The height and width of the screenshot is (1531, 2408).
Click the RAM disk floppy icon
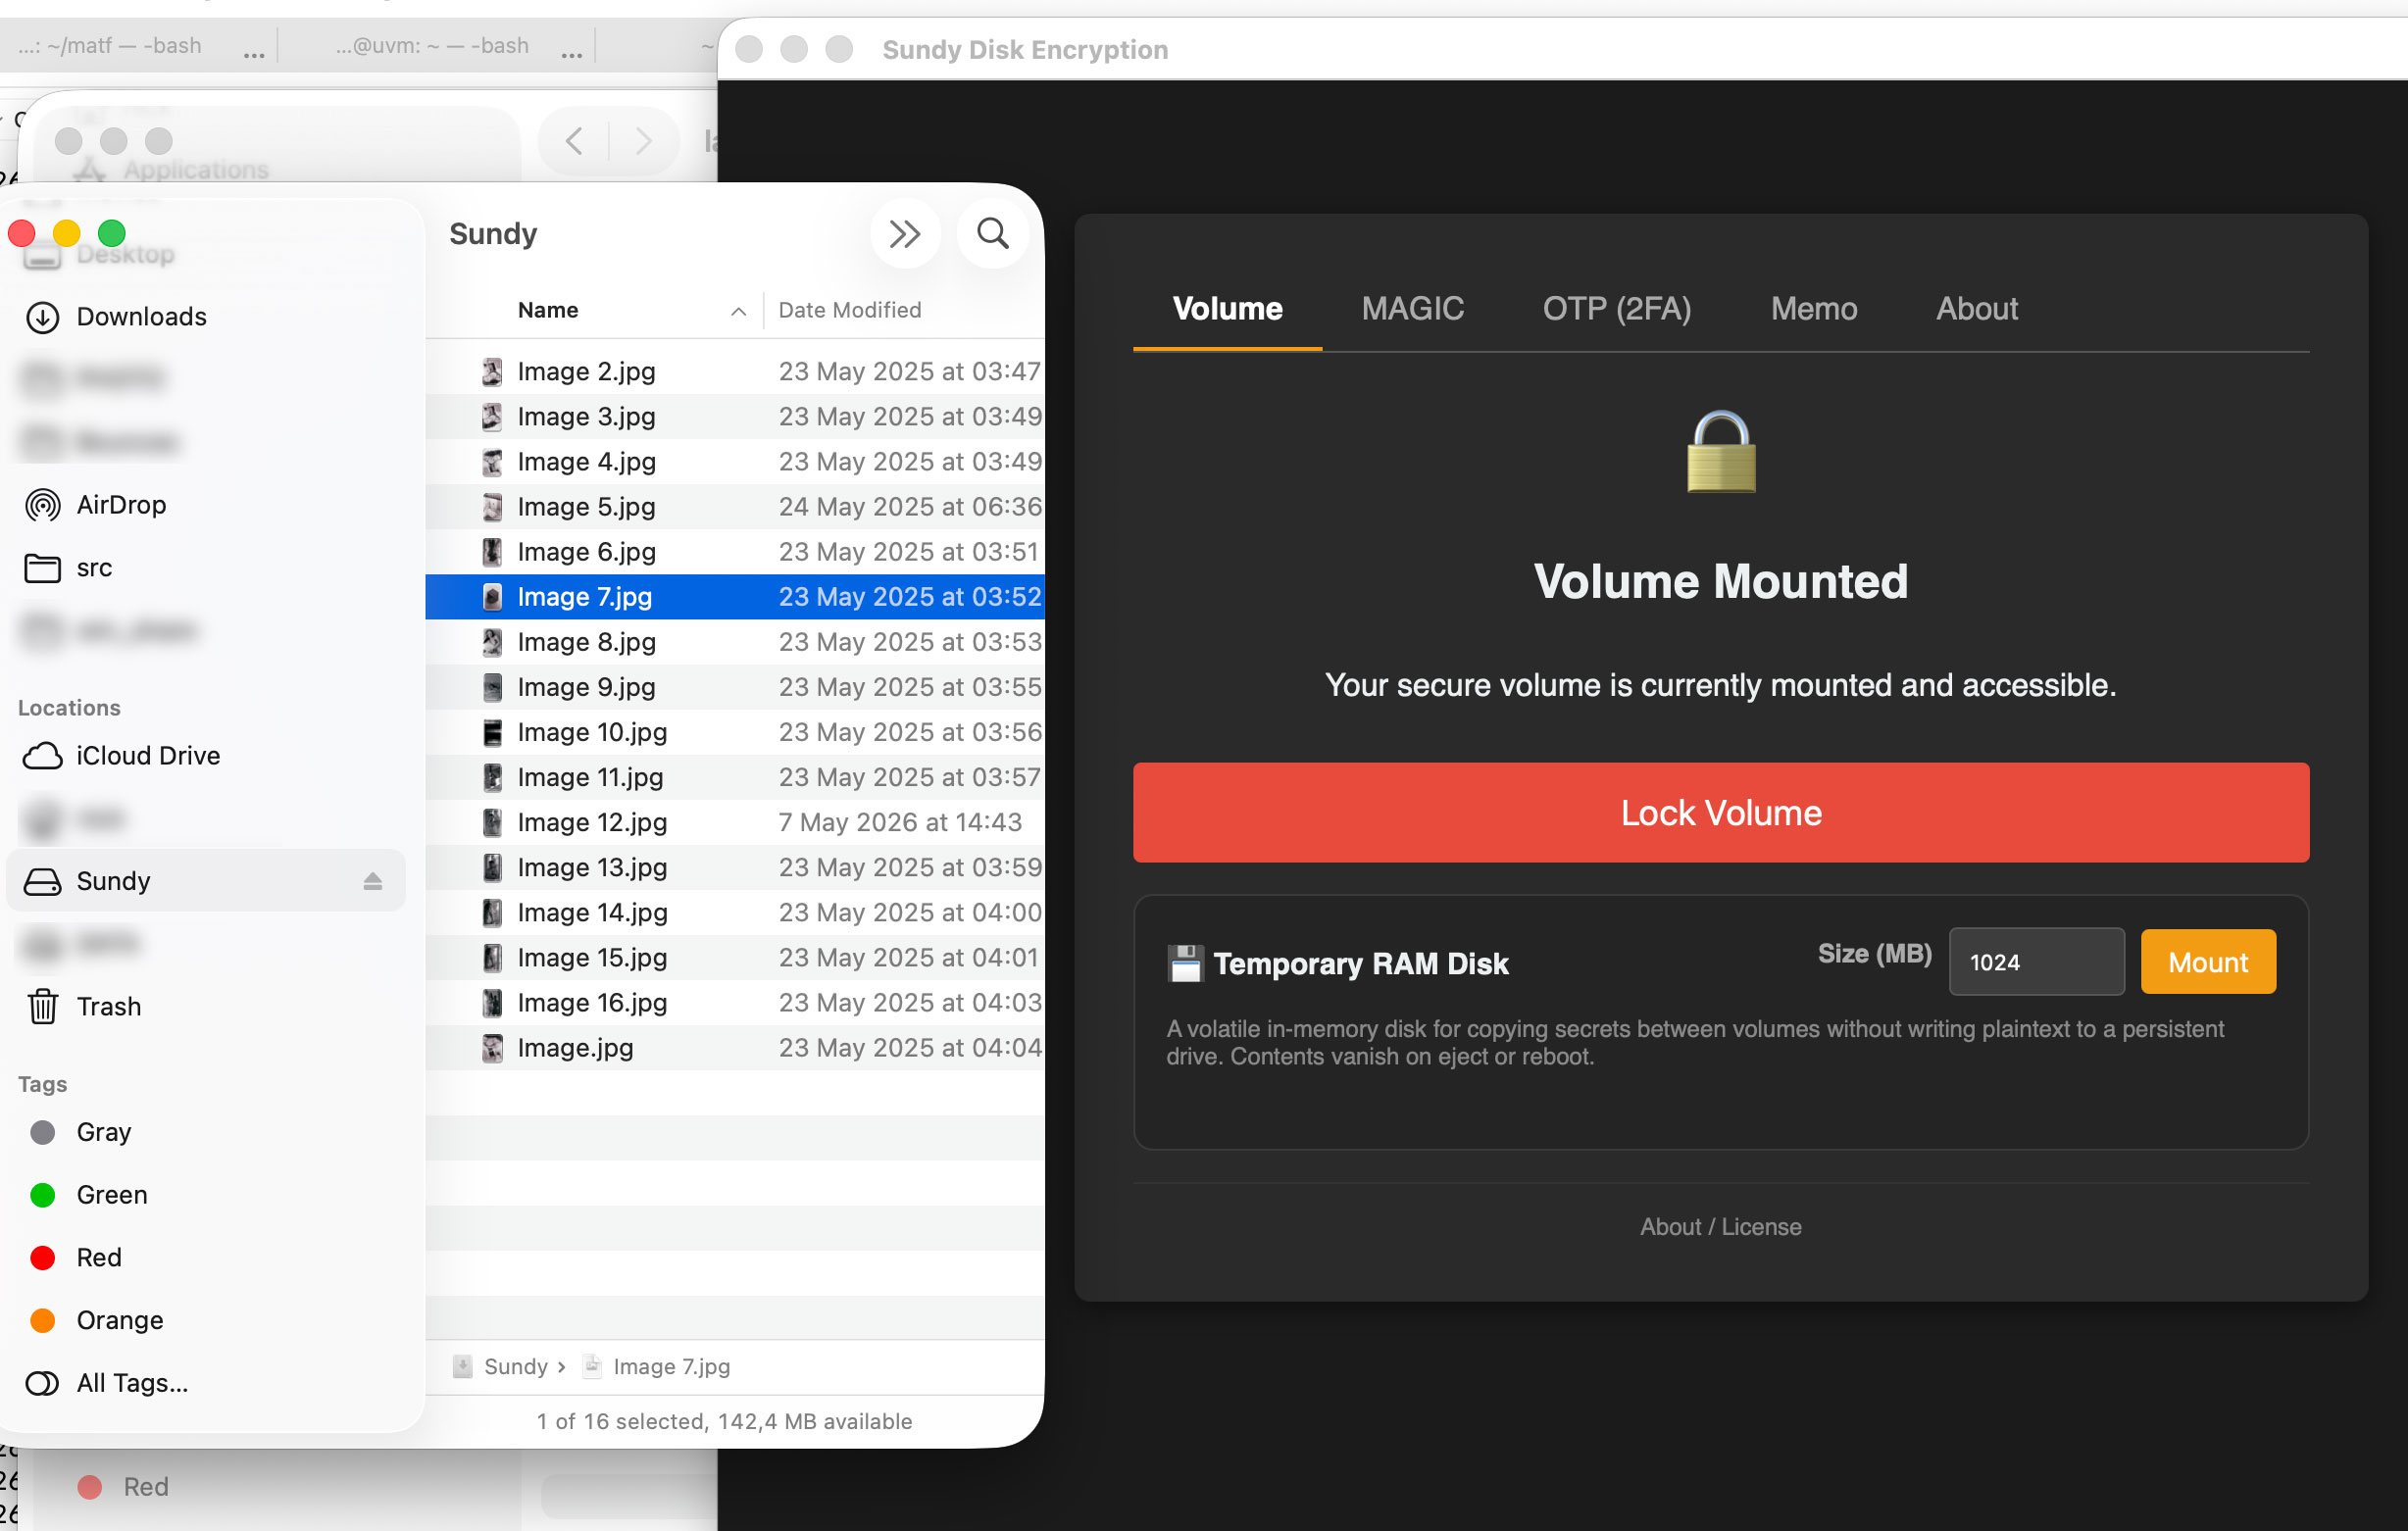[x=1185, y=964]
